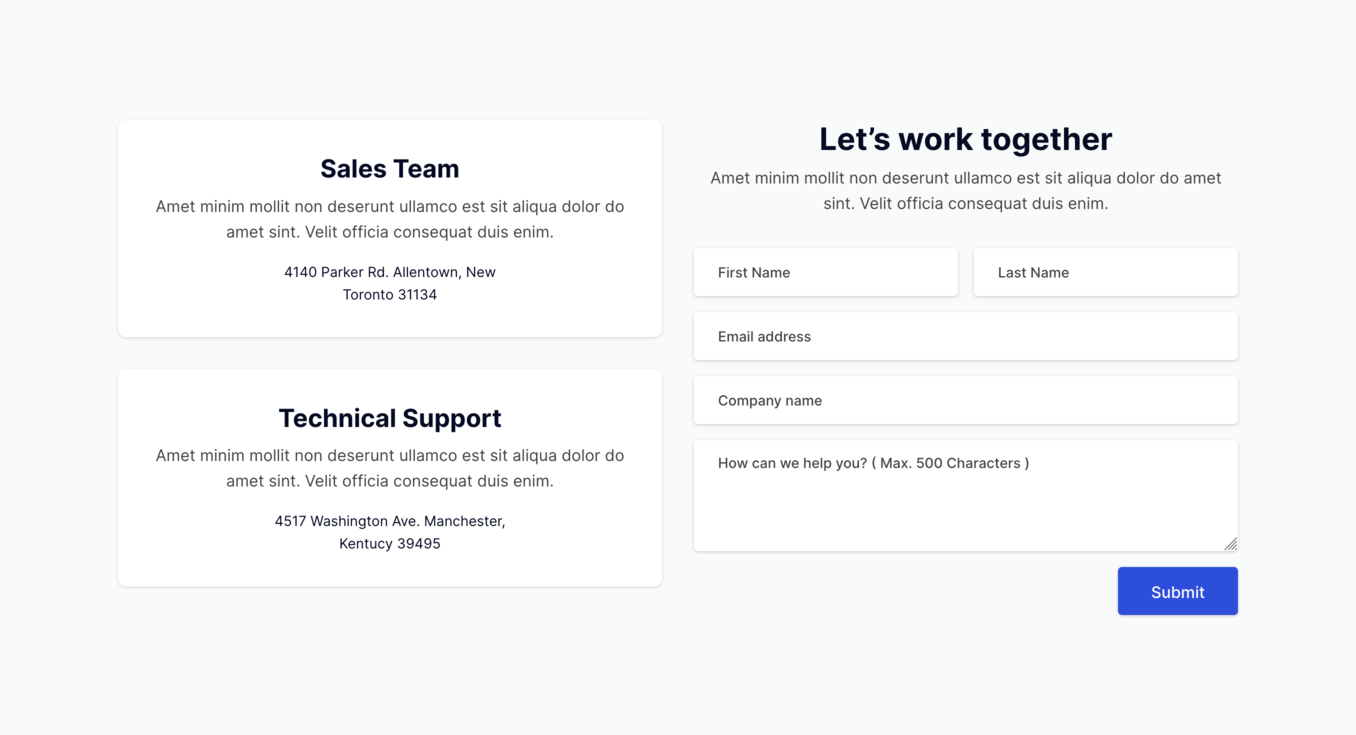
Task: Select the Sales Team card
Action: click(390, 228)
